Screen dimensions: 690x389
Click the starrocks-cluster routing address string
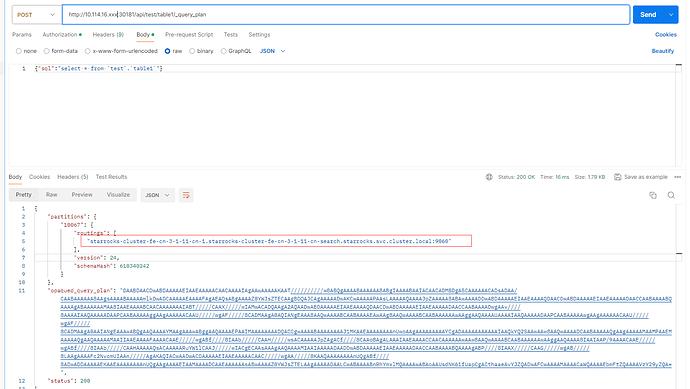pos(269,241)
